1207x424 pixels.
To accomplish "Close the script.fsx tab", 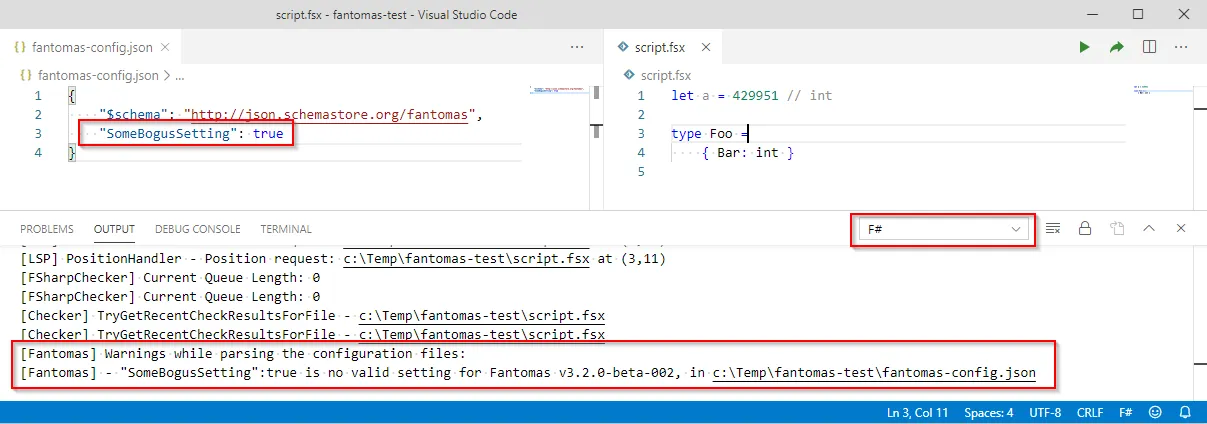I will click(705, 47).
